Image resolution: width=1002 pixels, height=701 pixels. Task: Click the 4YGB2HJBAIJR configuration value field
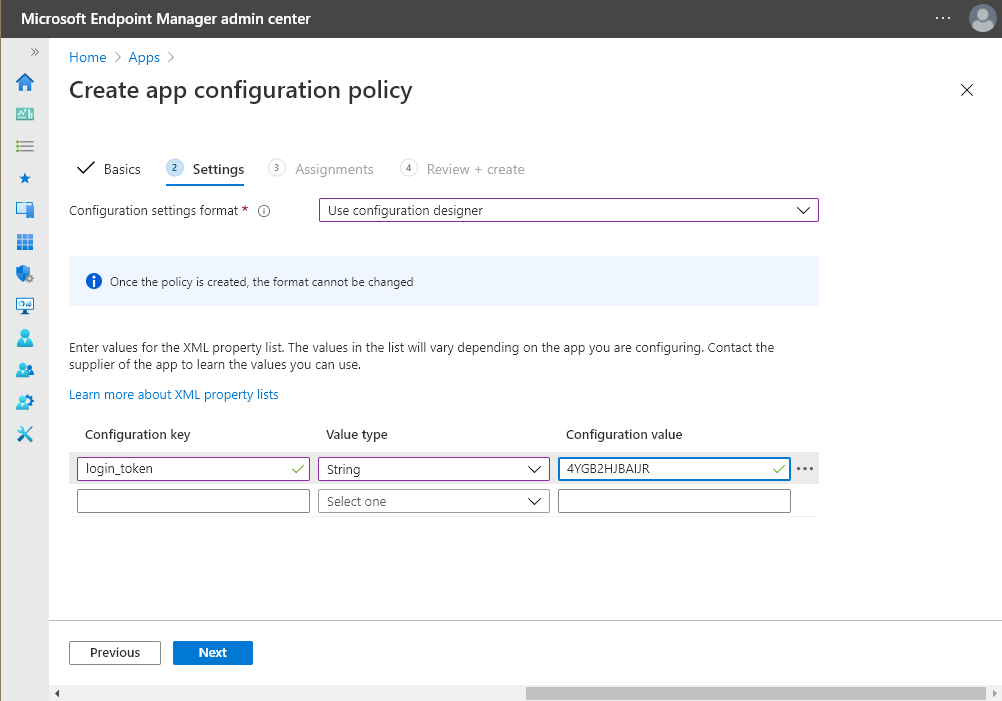pos(674,469)
